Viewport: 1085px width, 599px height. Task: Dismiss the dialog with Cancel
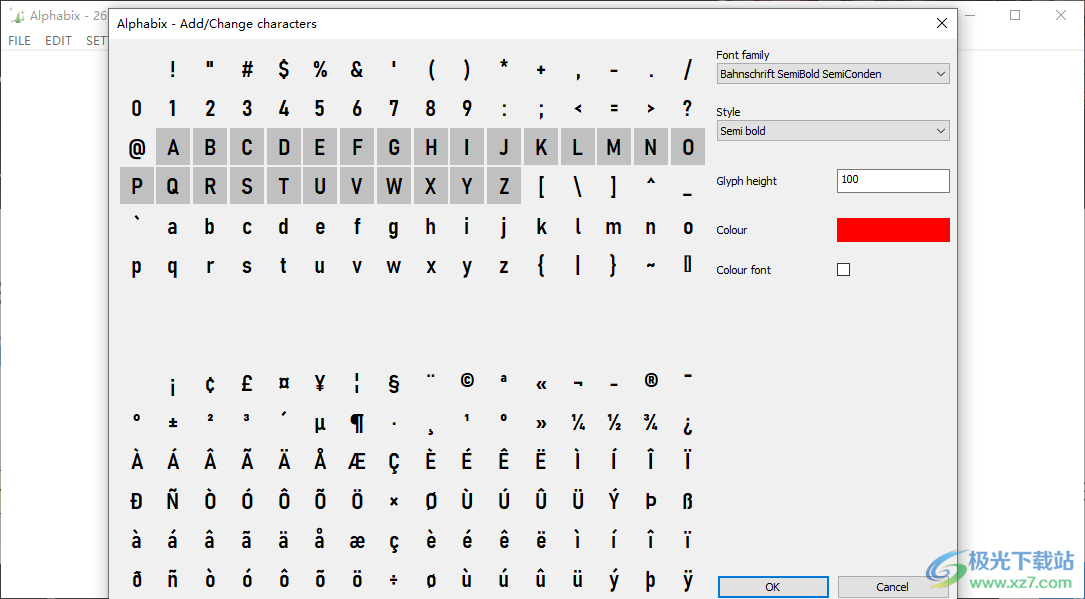point(893,586)
